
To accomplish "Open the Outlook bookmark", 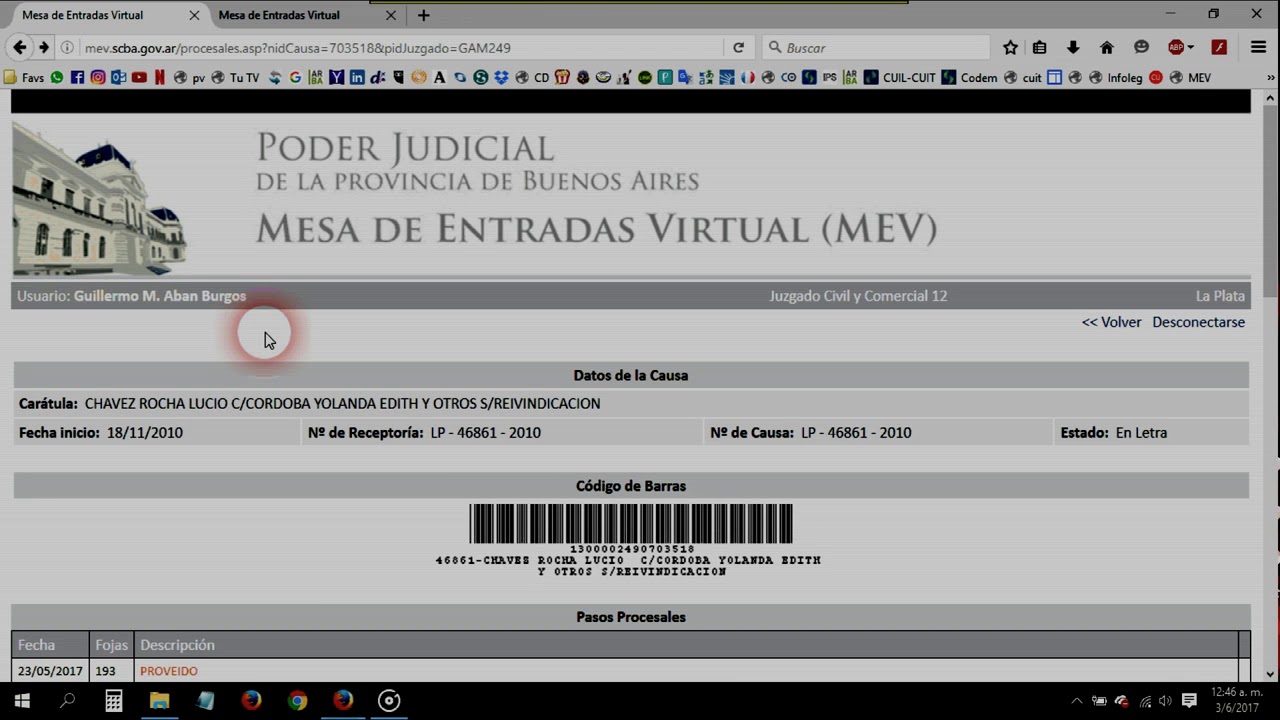I will (118, 77).
